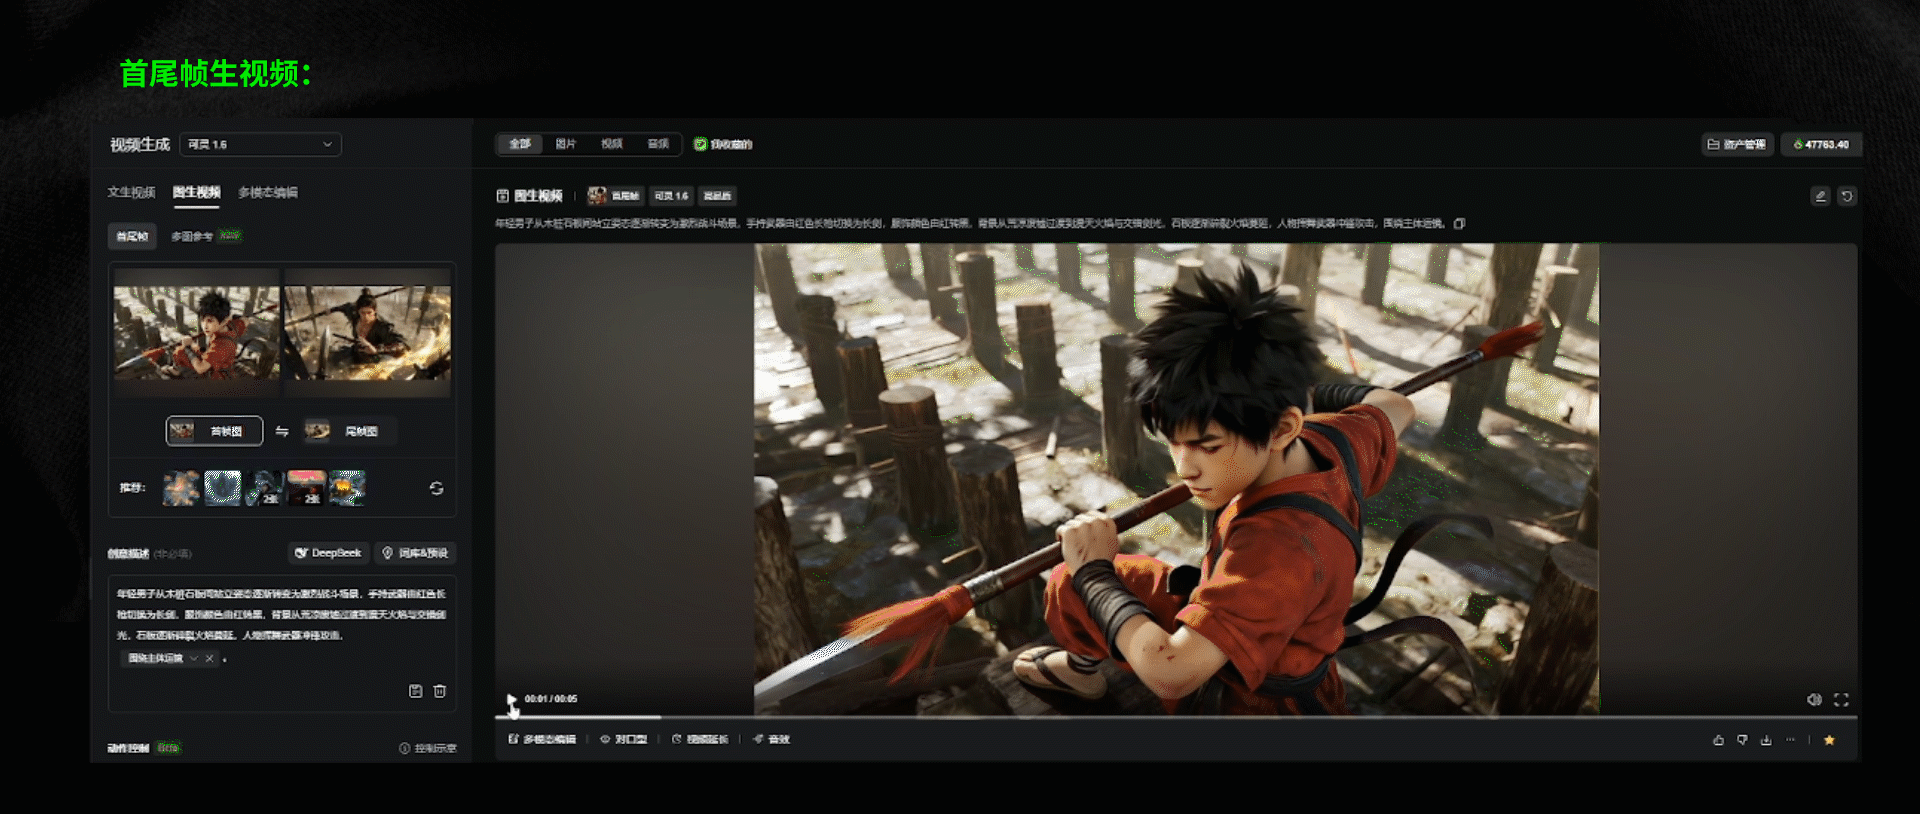Viewport: 1920px width, 814px height.
Task: Save the prompt with the disk icon
Action: click(416, 691)
